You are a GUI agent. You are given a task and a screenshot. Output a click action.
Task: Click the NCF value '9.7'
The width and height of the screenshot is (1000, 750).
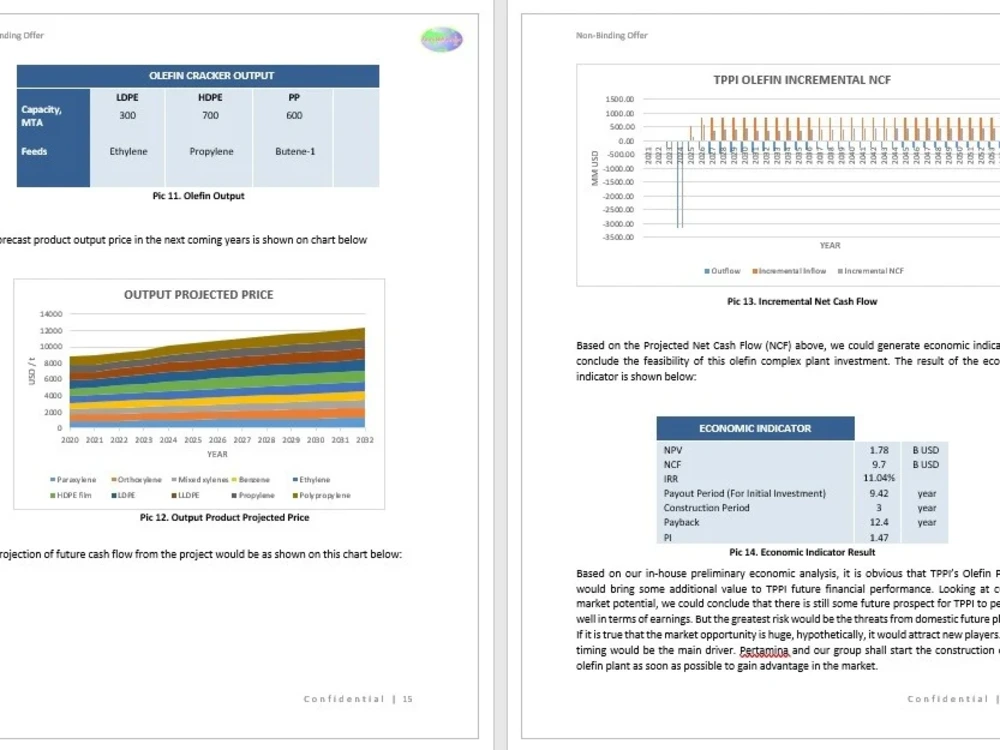click(x=879, y=465)
